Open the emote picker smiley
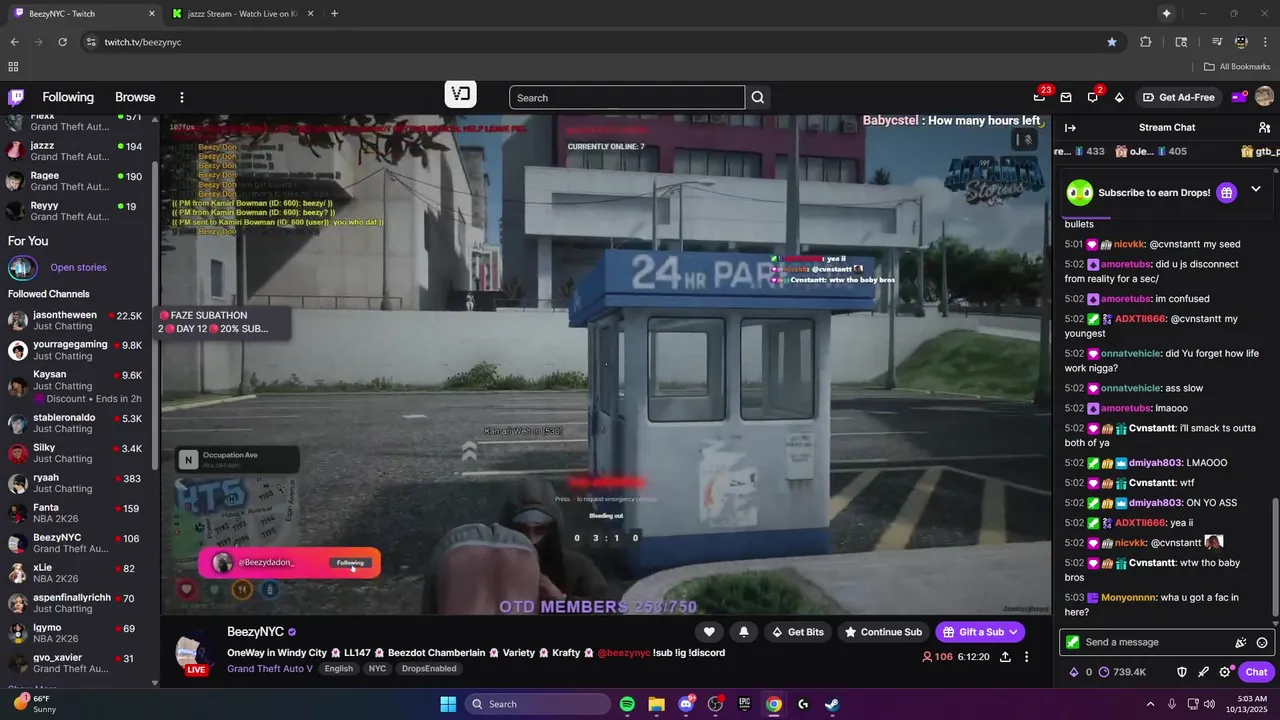This screenshot has height=720, width=1280. click(x=1262, y=643)
